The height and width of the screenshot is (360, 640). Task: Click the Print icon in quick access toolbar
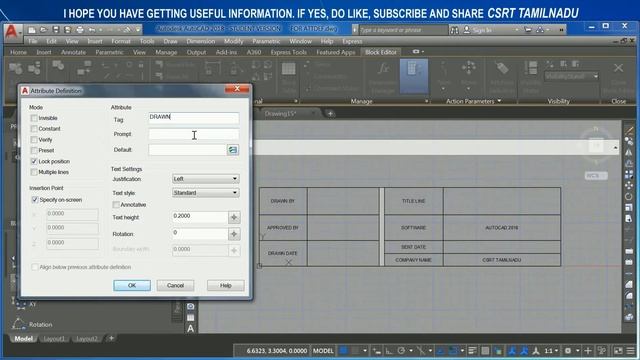(x=80, y=30)
